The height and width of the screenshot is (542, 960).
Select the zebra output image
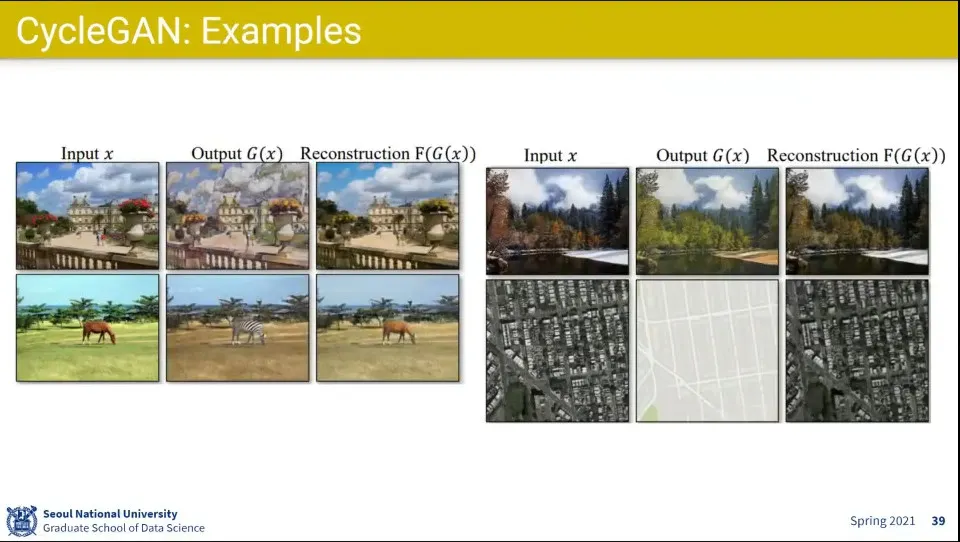point(238,328)
